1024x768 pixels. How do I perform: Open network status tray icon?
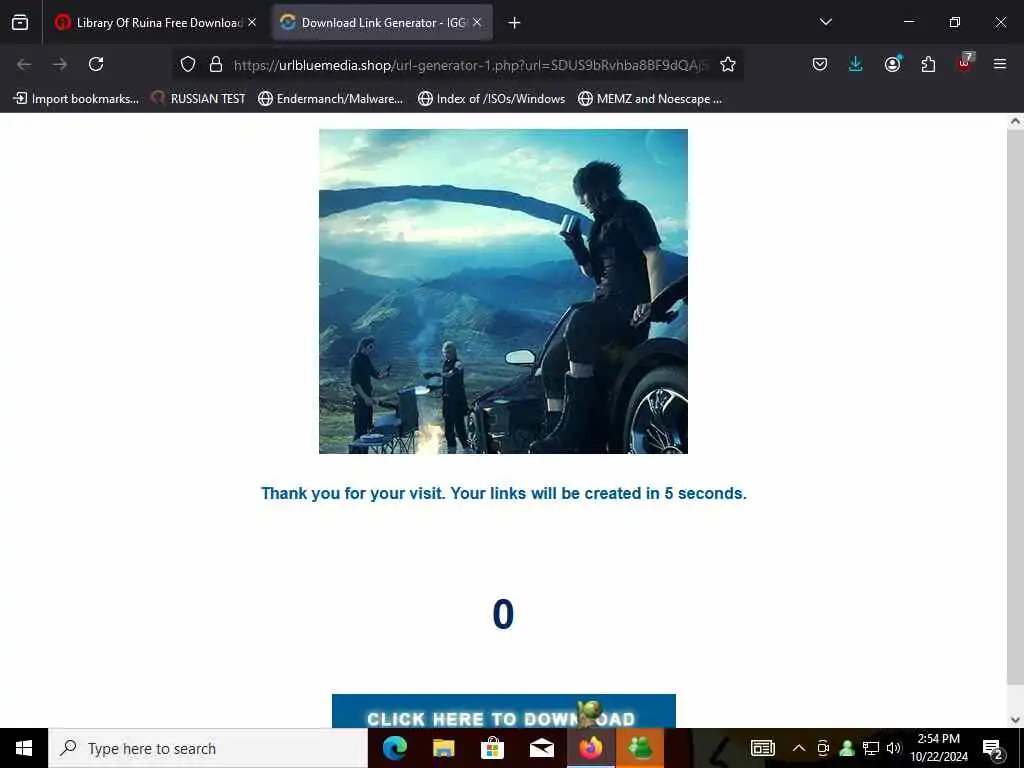(871, 748)
